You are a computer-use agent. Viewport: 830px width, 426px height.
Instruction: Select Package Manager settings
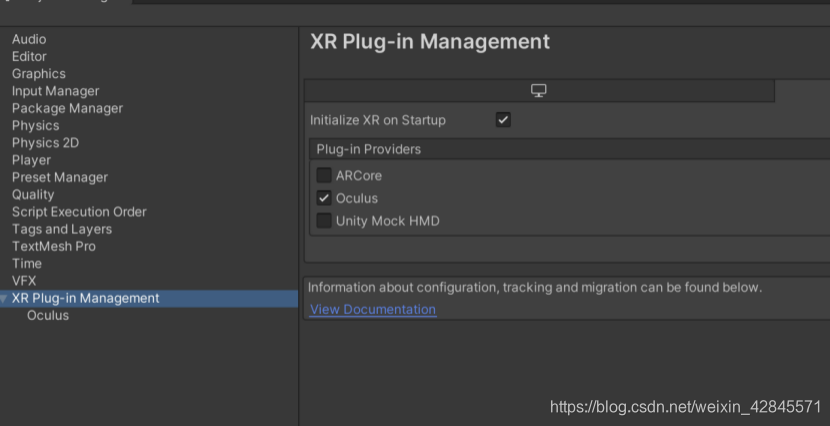(x=67, y=108)
